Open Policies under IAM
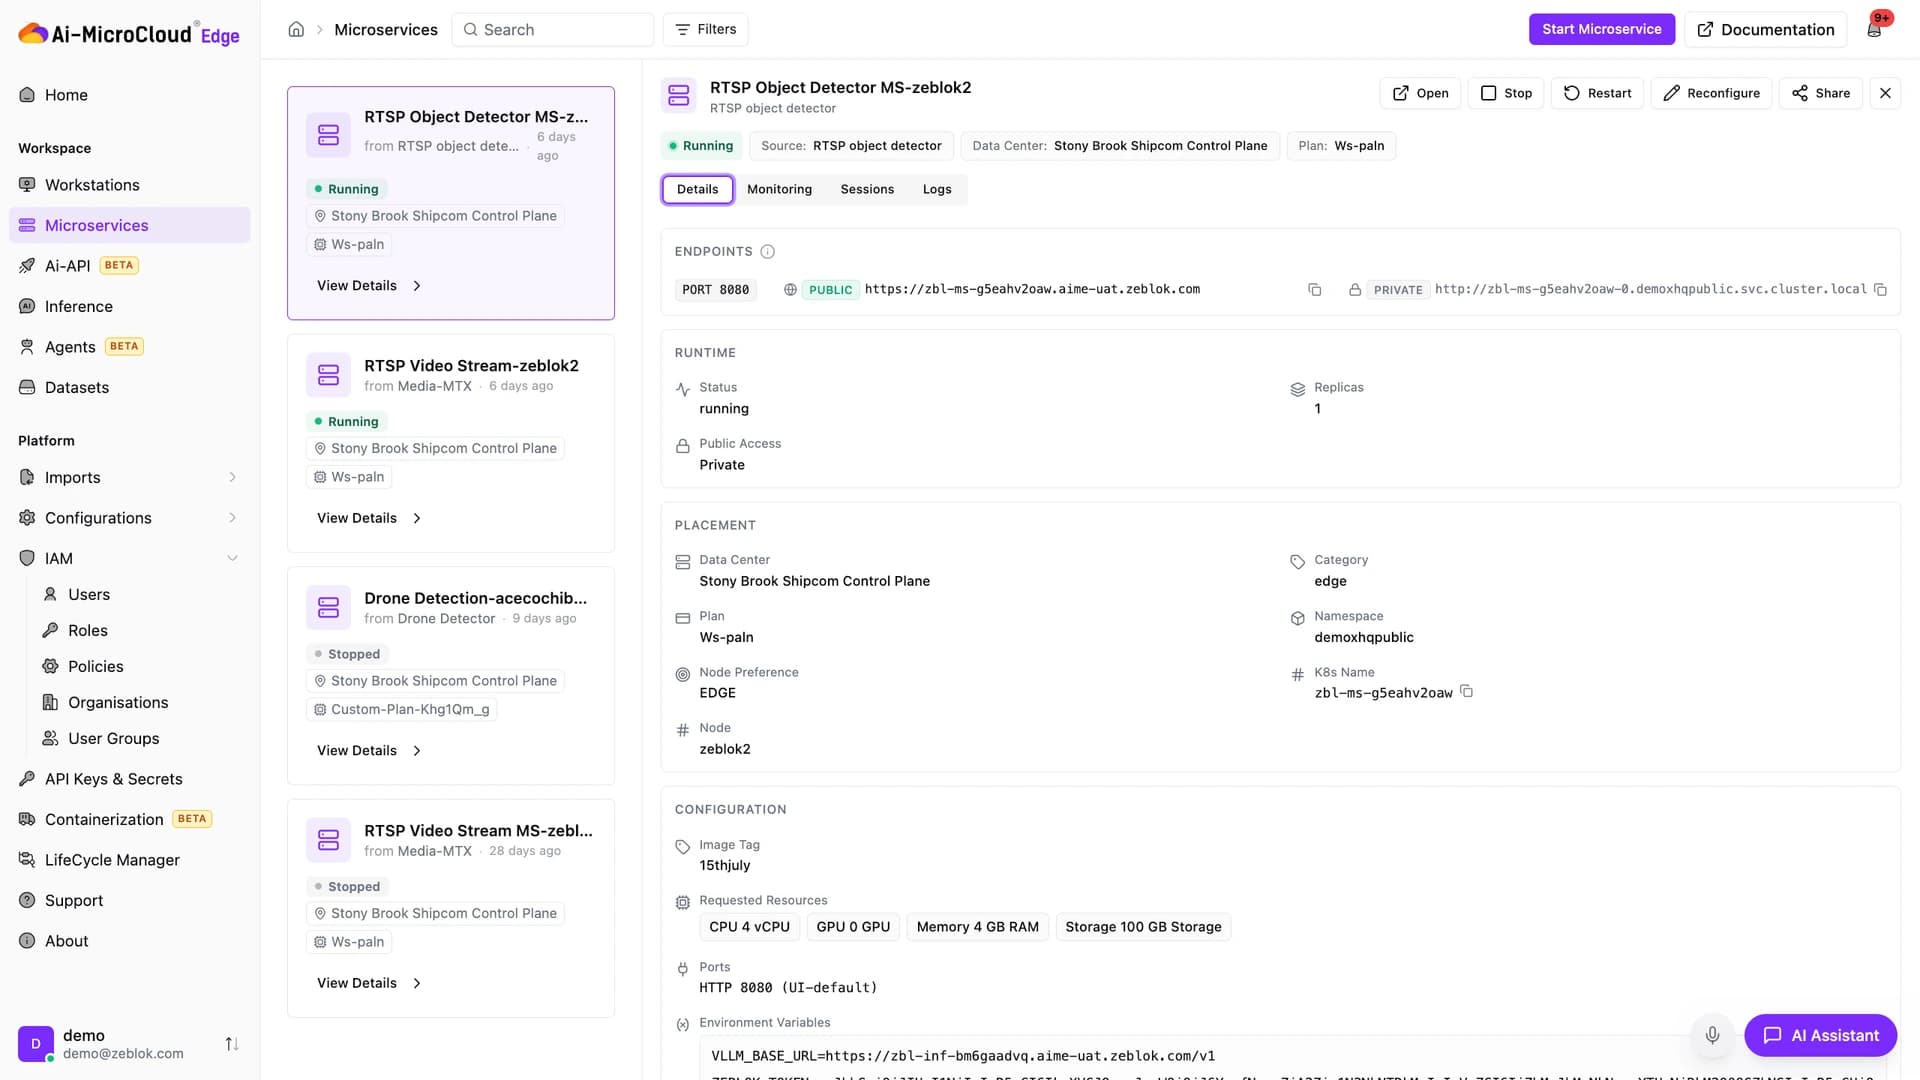This screenshot has width=1920, height=1080. [x=140, y=666]
